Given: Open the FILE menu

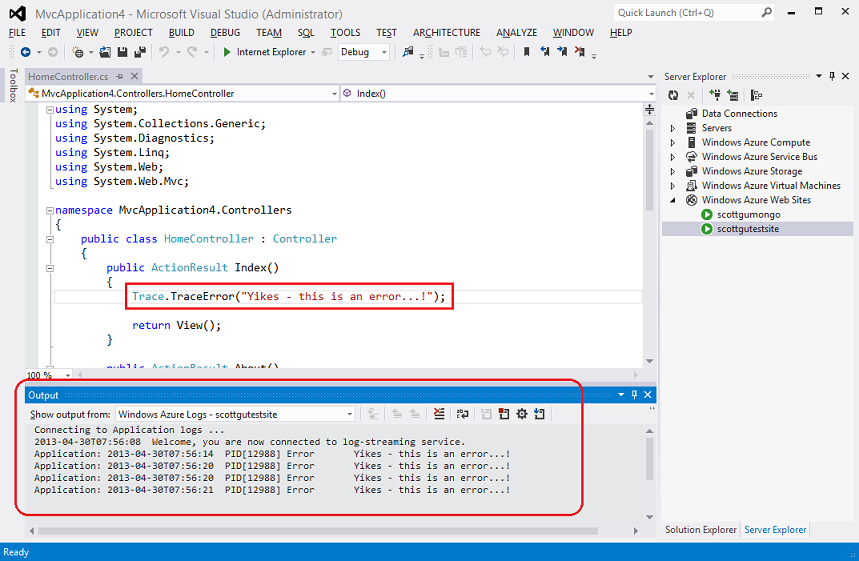Looking at the screenshot, I should (x=17, y=33).
